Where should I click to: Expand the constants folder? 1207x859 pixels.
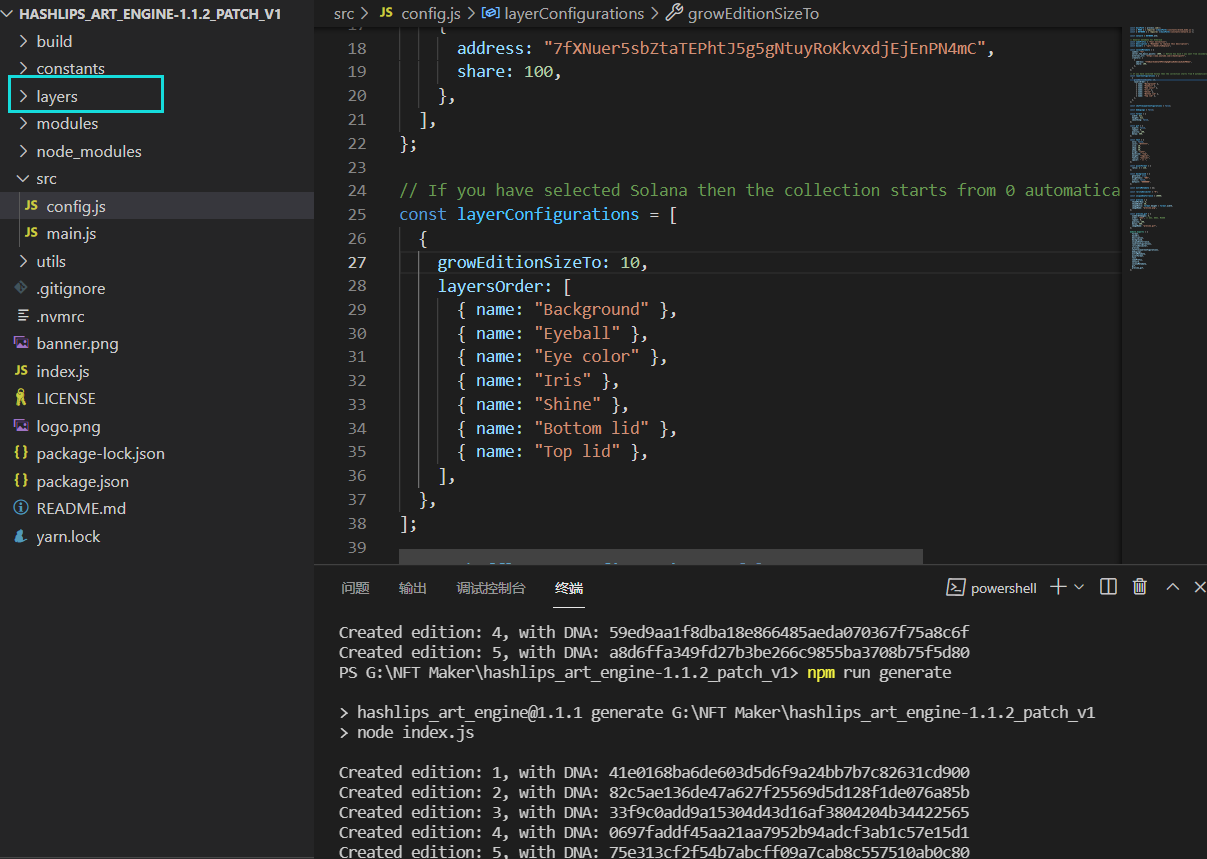pyautogui.click(x=70, y=69)
